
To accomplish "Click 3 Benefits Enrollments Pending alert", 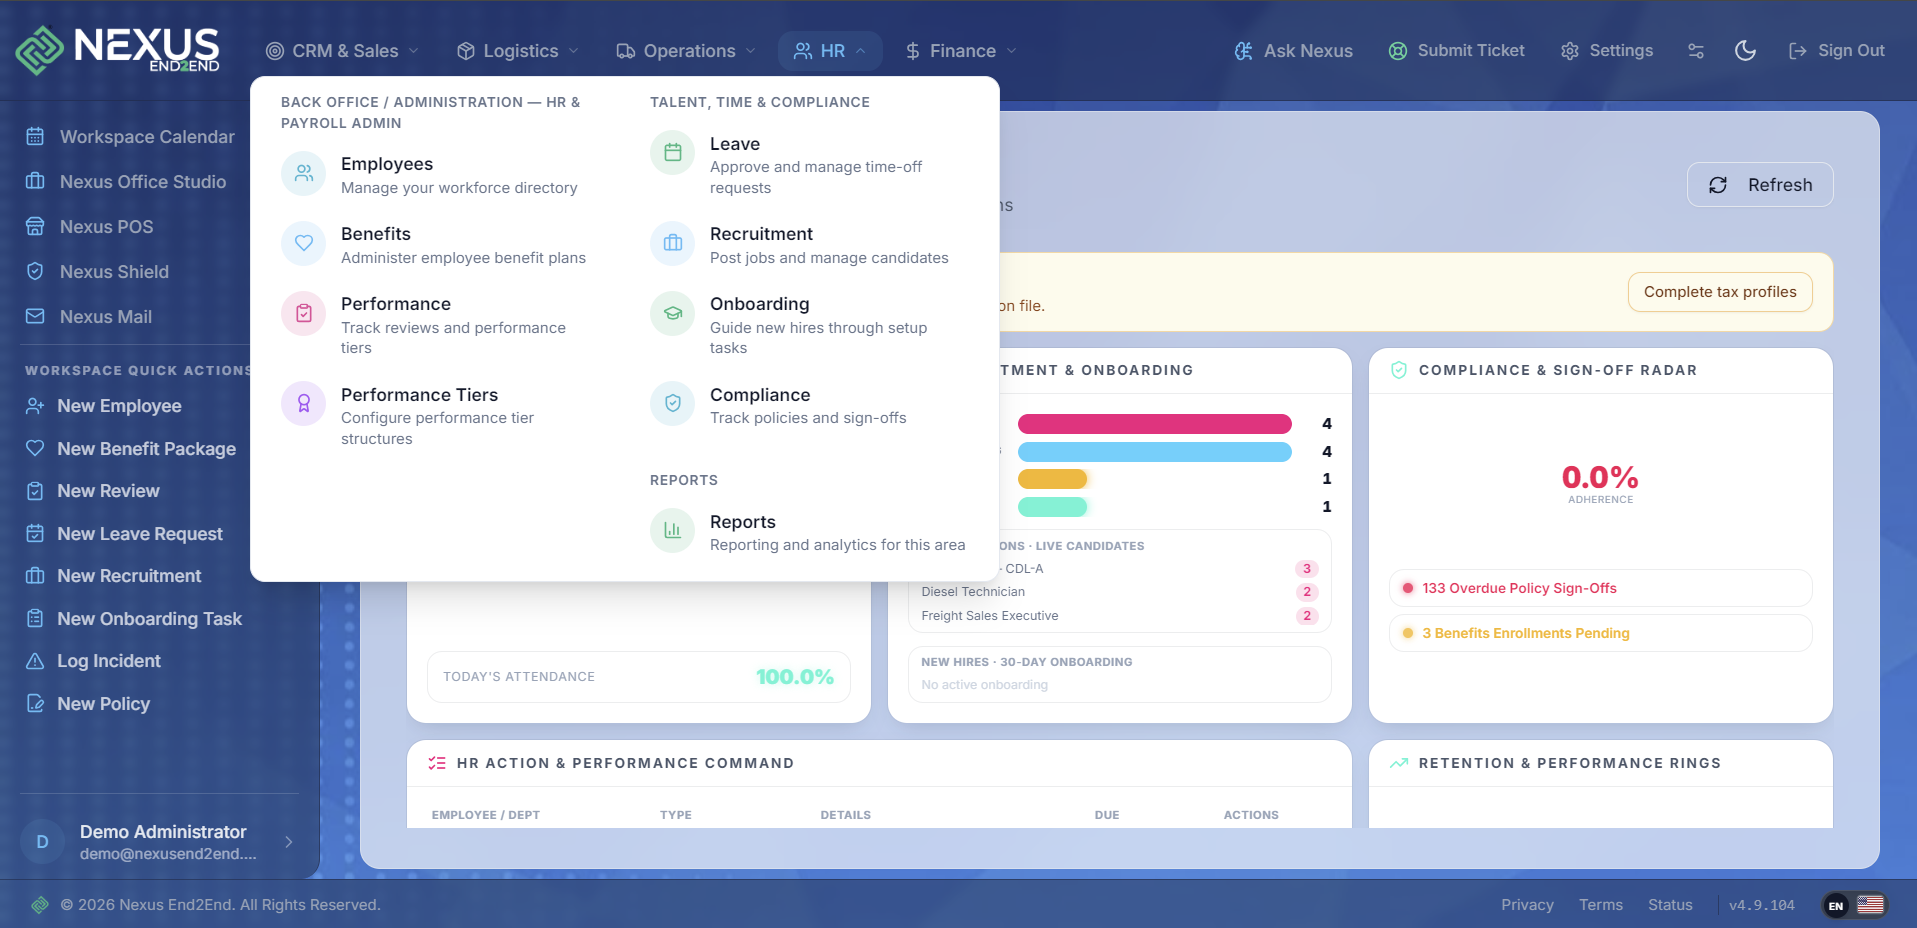I will pos(1600,633).
